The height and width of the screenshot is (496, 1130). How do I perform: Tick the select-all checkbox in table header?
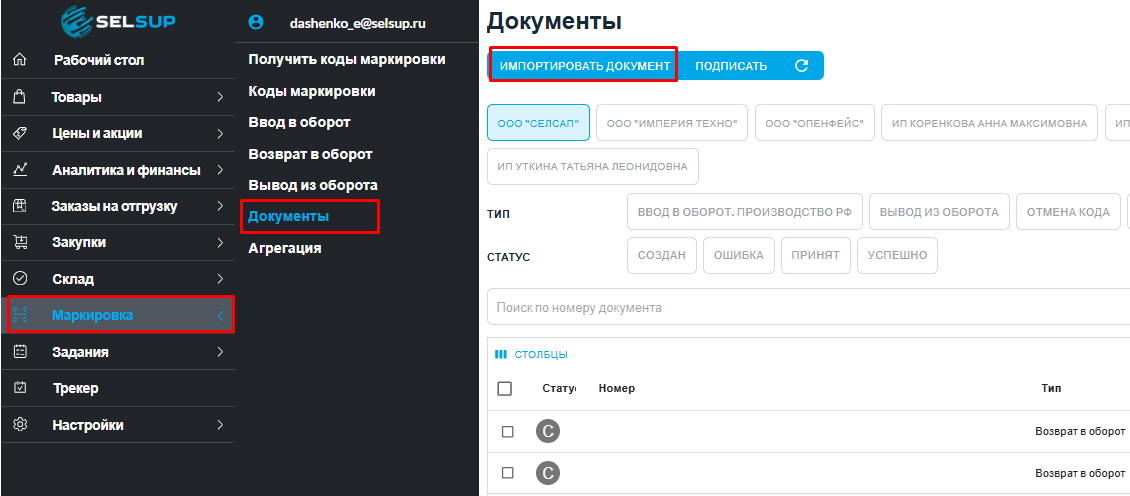tap(505, 388)
